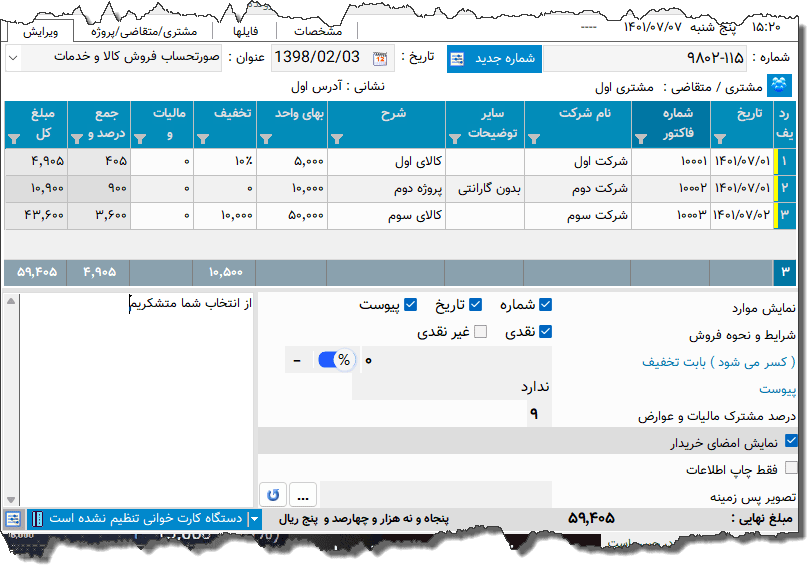The height and width of the screenshot is (565, 807).
Task: Filter the بهای واحد column
Action: [266, 139]
